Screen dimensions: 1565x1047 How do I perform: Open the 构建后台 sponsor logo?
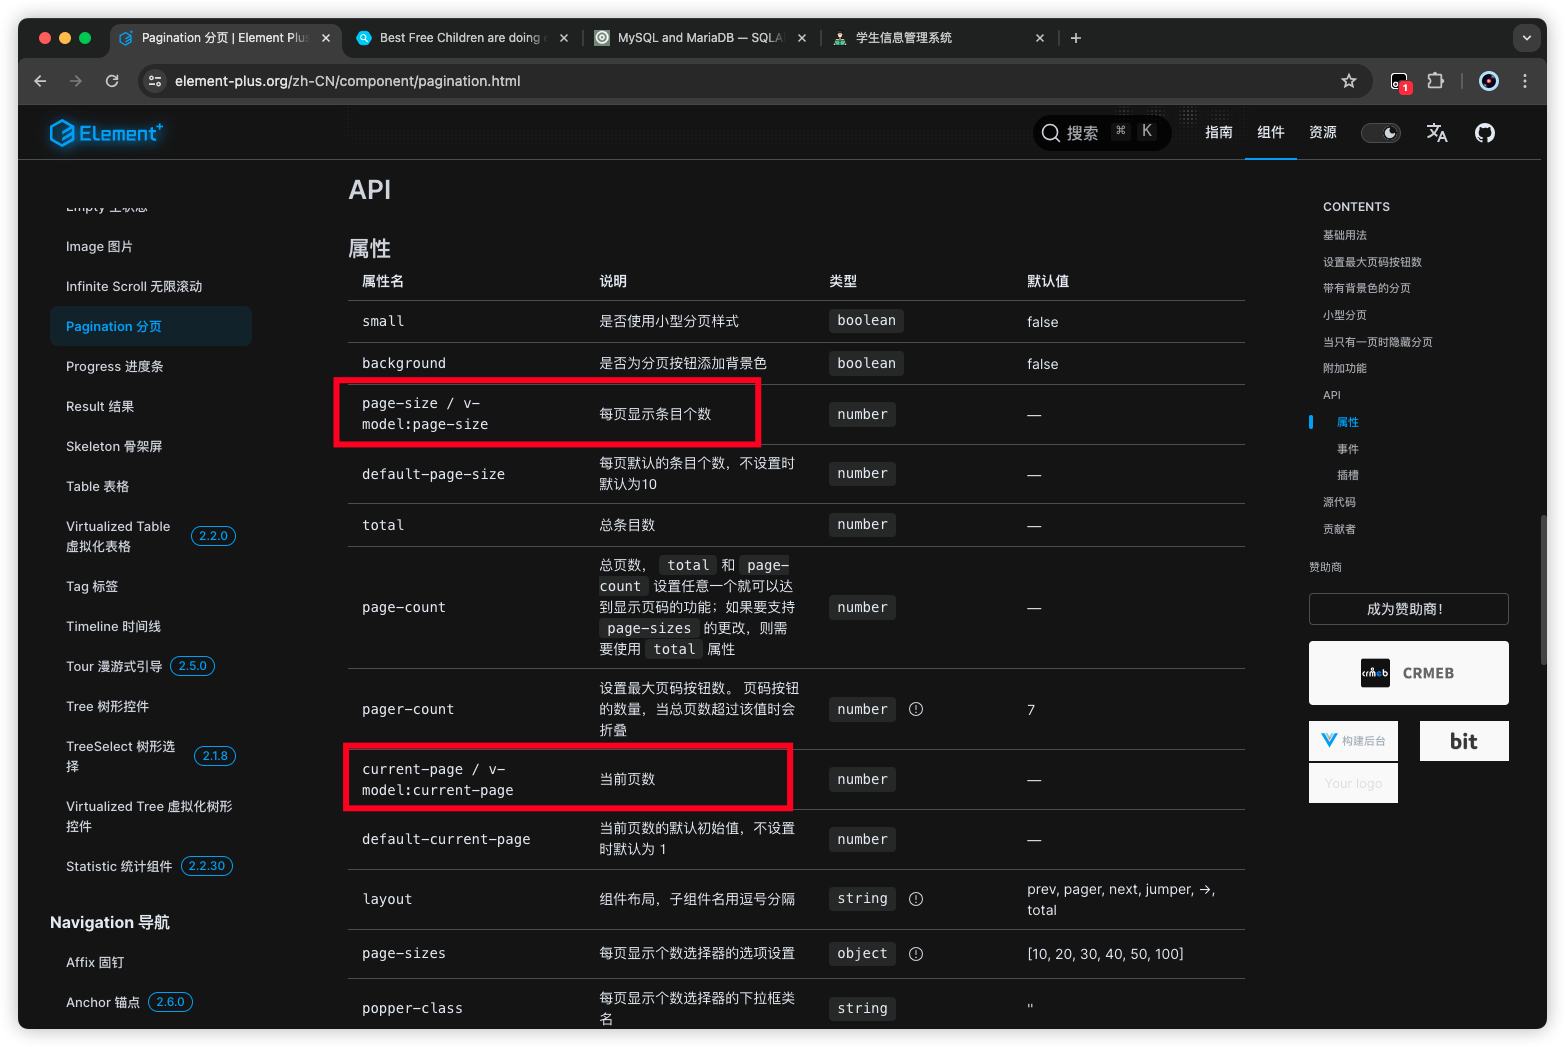(1353, 741)
